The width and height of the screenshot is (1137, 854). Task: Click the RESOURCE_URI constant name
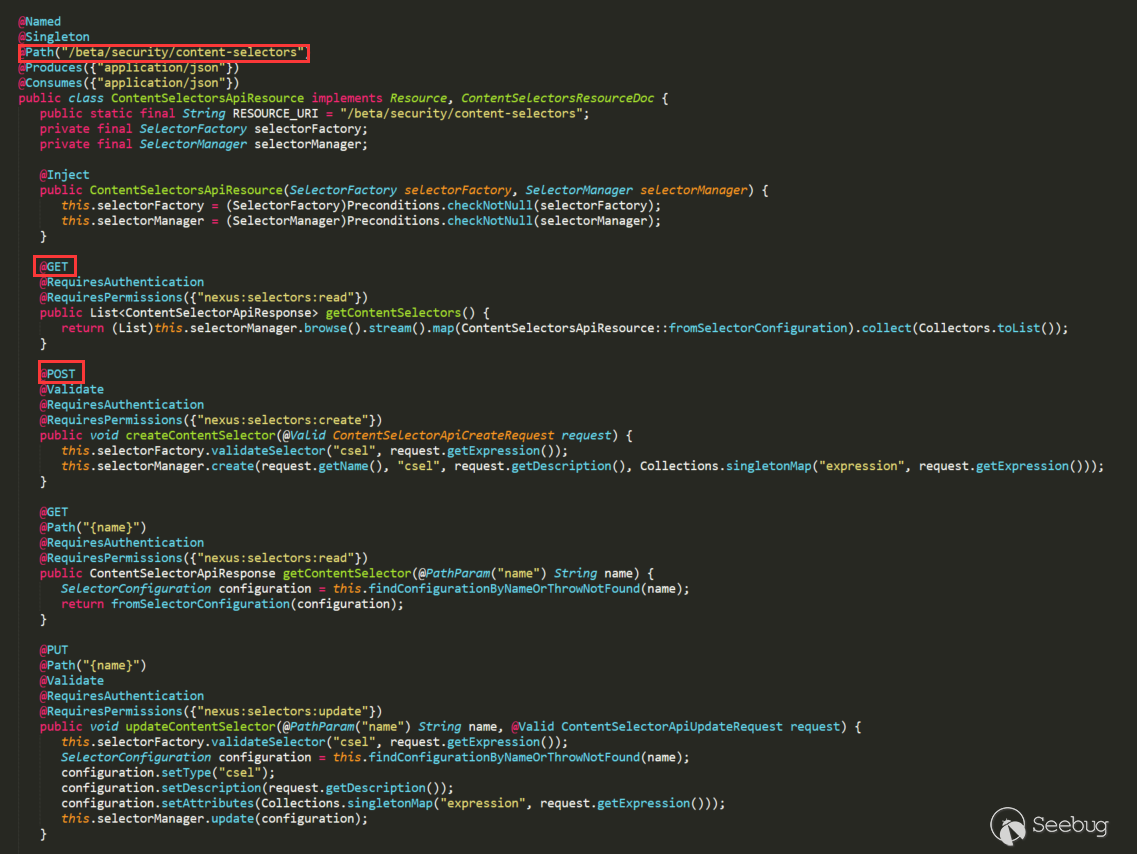click(275, 114)
